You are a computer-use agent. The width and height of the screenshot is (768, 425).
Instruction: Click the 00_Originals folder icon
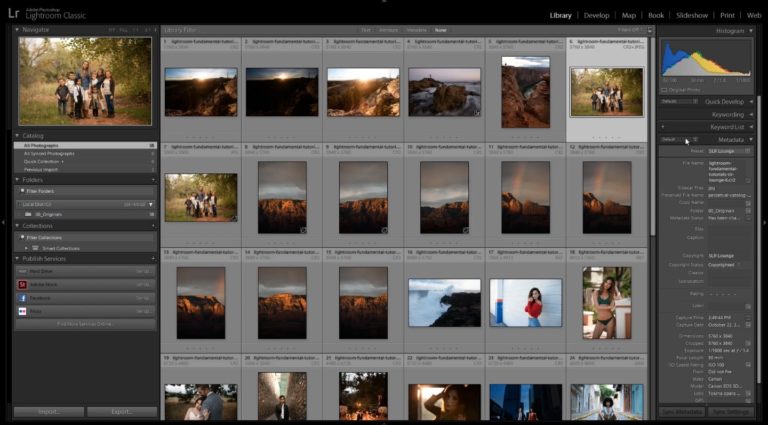(x=28, y=214)
